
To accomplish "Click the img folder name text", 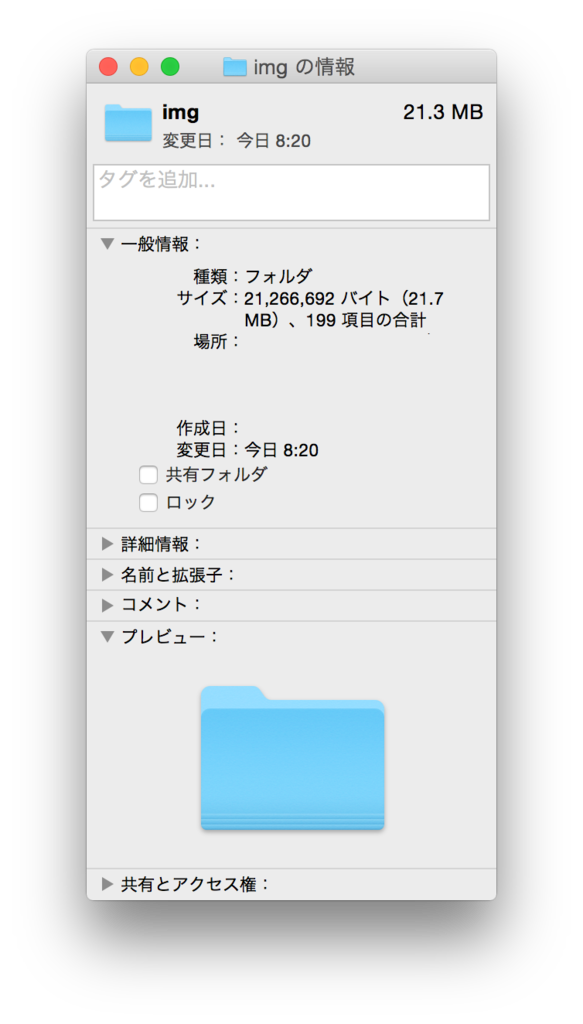I will pyautogui.click(x=180, y=113).
